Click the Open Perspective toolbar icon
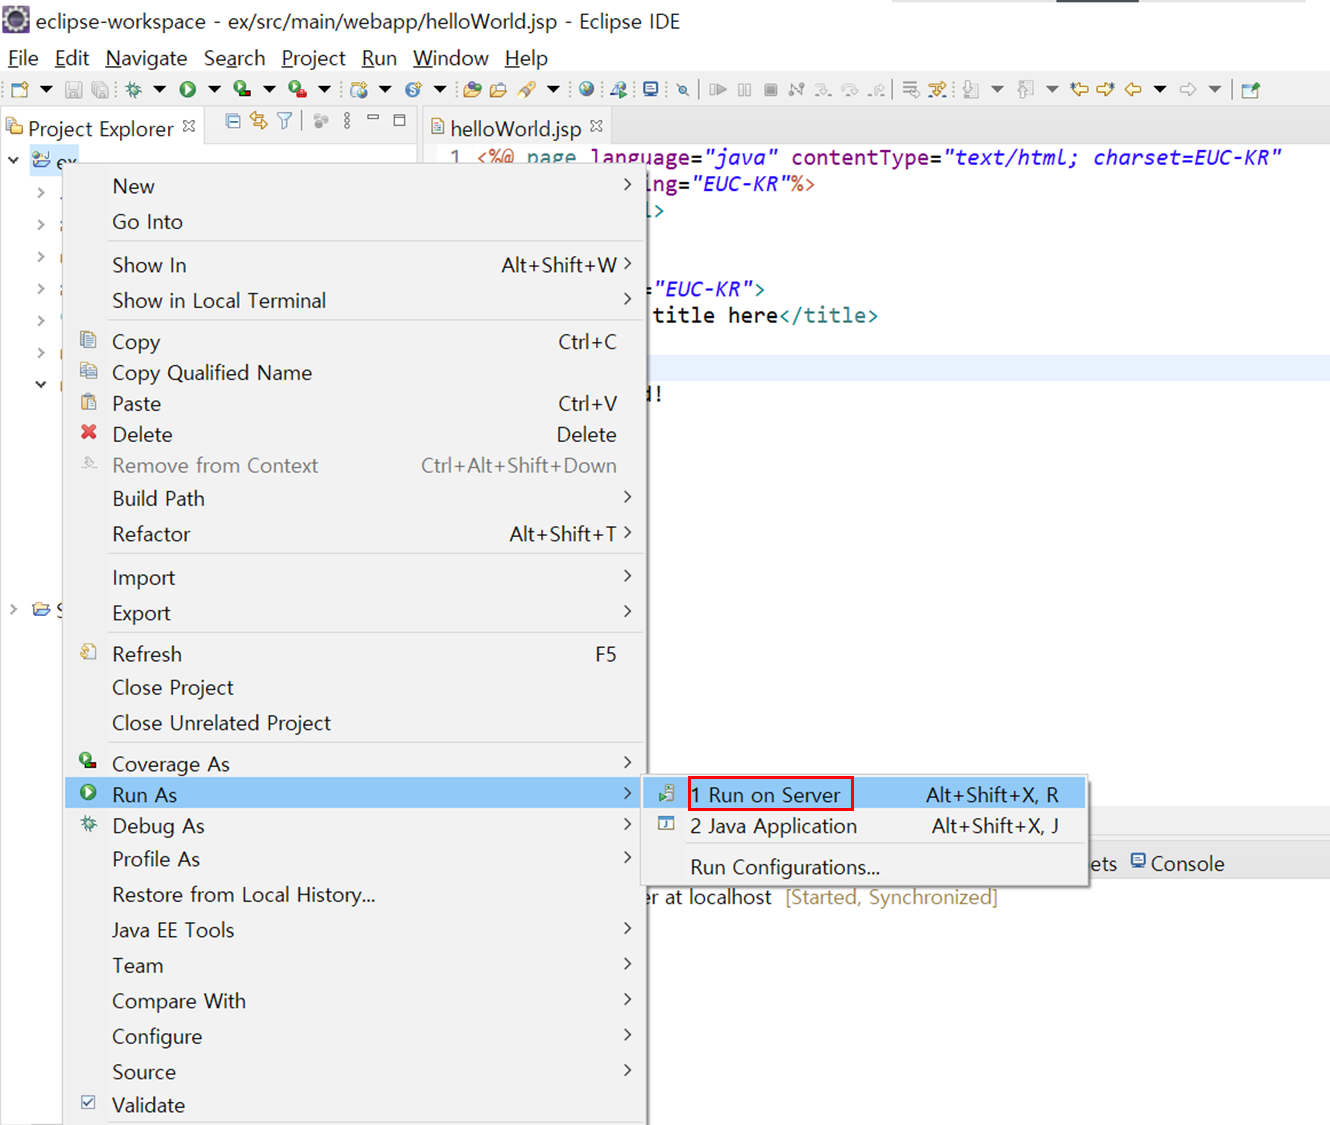Viewport: 1330px width, 1125px height. 1250,89
